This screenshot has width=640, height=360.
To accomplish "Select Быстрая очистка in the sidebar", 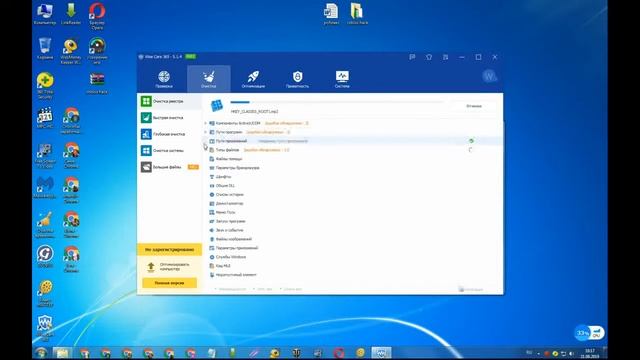I will [169, 118].
